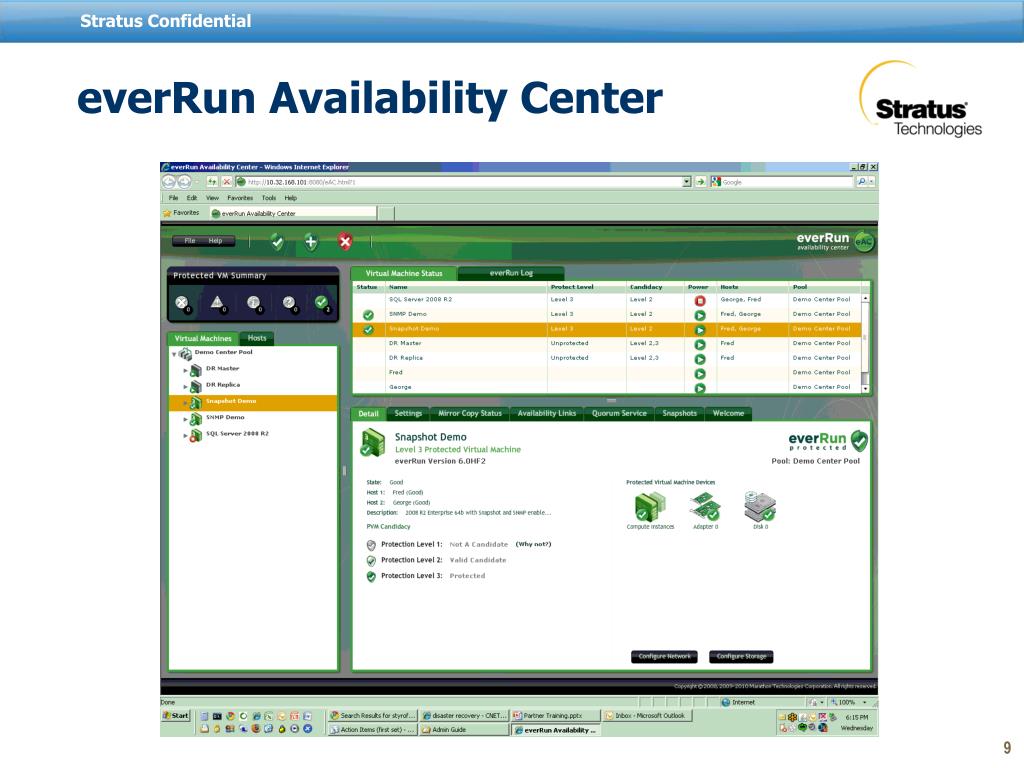This screenshot has width=1024, height=768.
Task: Click the power icon in DR Replica table row
Action: (x=699, y=359)
